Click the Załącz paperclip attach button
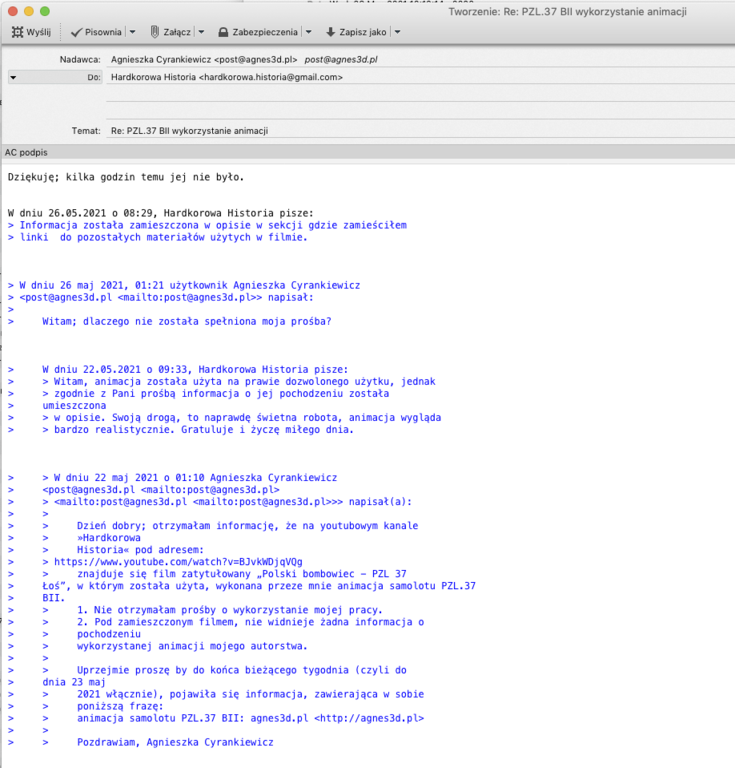735x768 pixels. click(170, 32)
